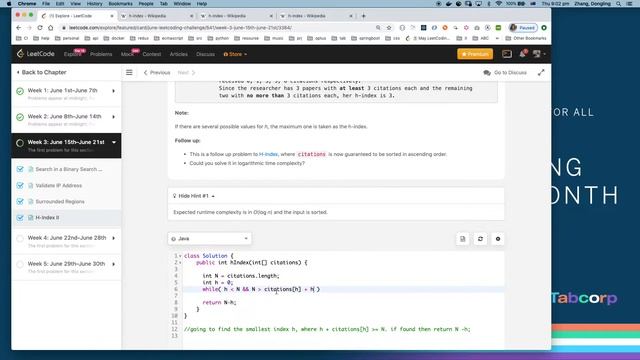This screenshot has height=360, width=640.
Task: Open the browser home page
Action: click(51, 28)
